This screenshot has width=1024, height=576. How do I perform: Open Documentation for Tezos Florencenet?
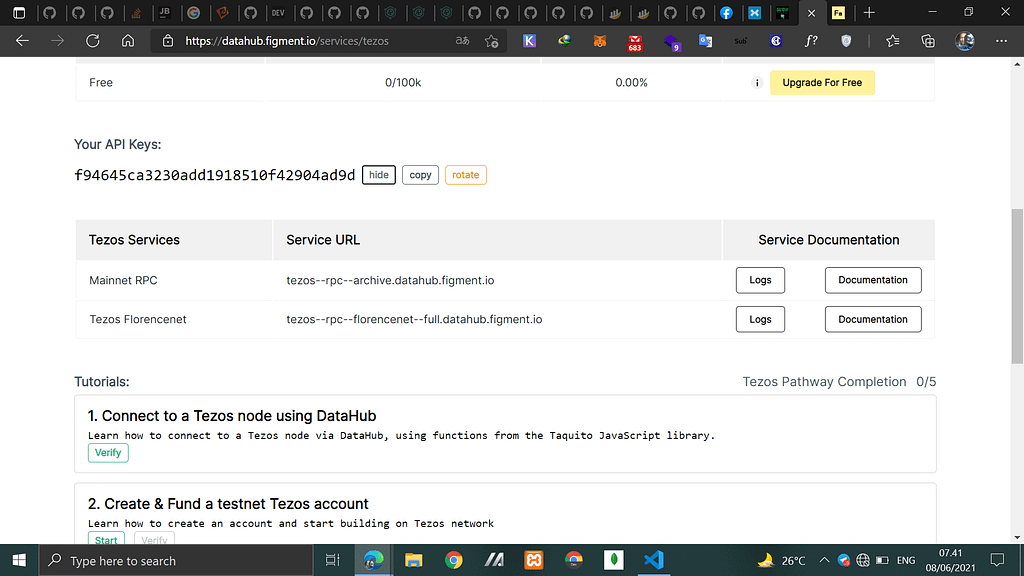(x=873, y=319)
